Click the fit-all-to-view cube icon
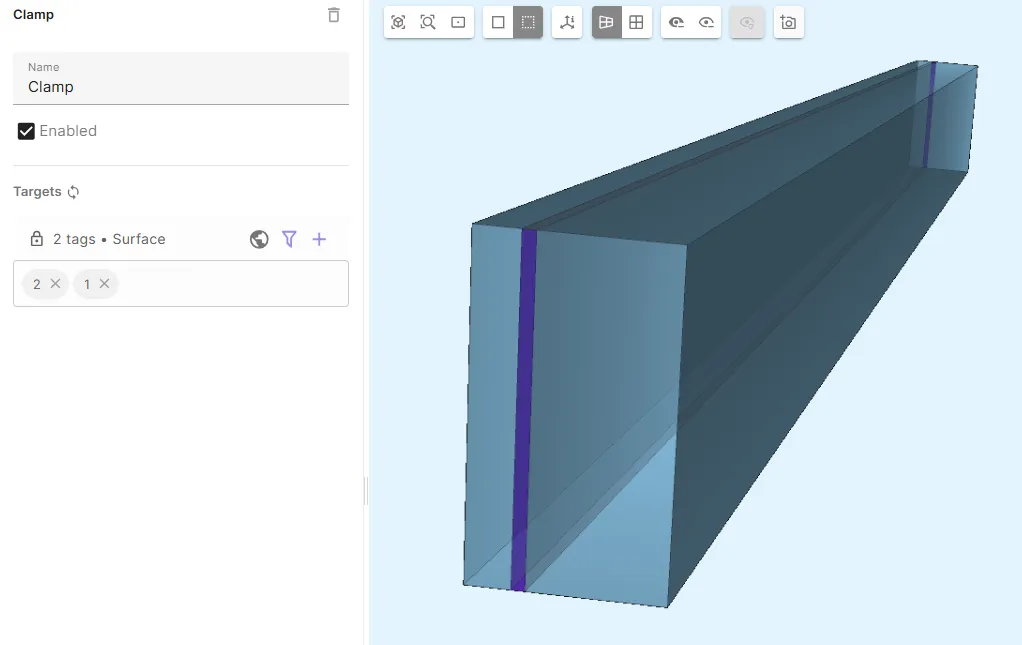Screen dimensions: 1022x645 click(398, 22)
